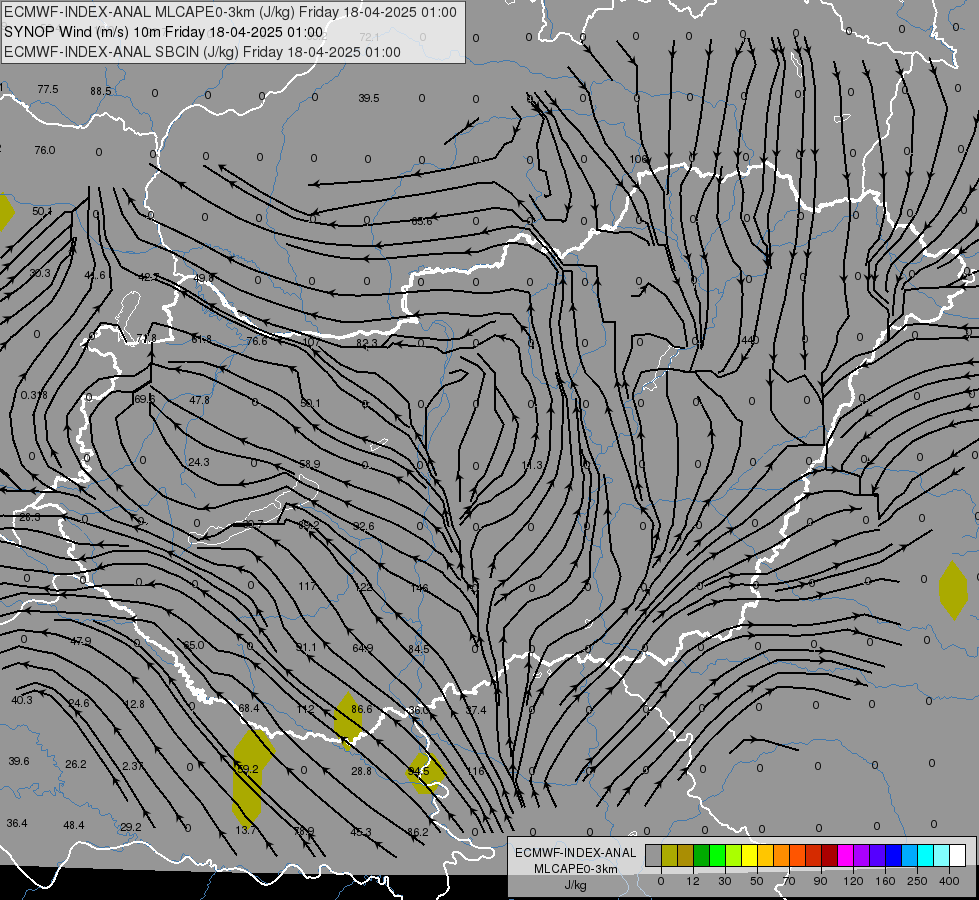Click the map value 65.6

421,221
